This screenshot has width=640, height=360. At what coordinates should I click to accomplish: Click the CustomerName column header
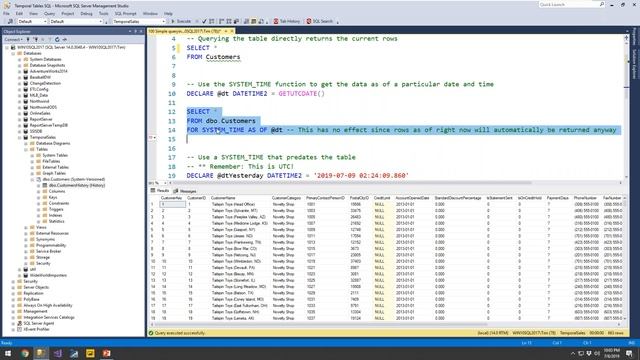pyautogui.click(x=223, y=198)
